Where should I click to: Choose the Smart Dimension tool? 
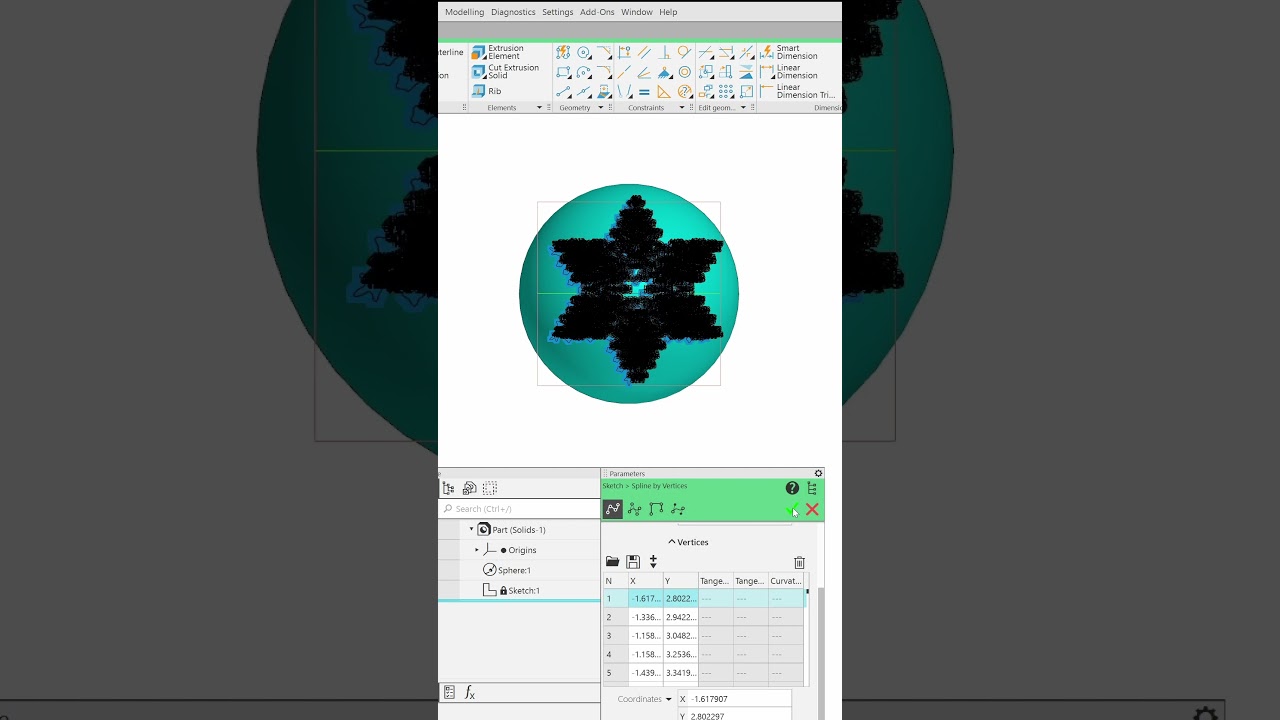(789, 52)
